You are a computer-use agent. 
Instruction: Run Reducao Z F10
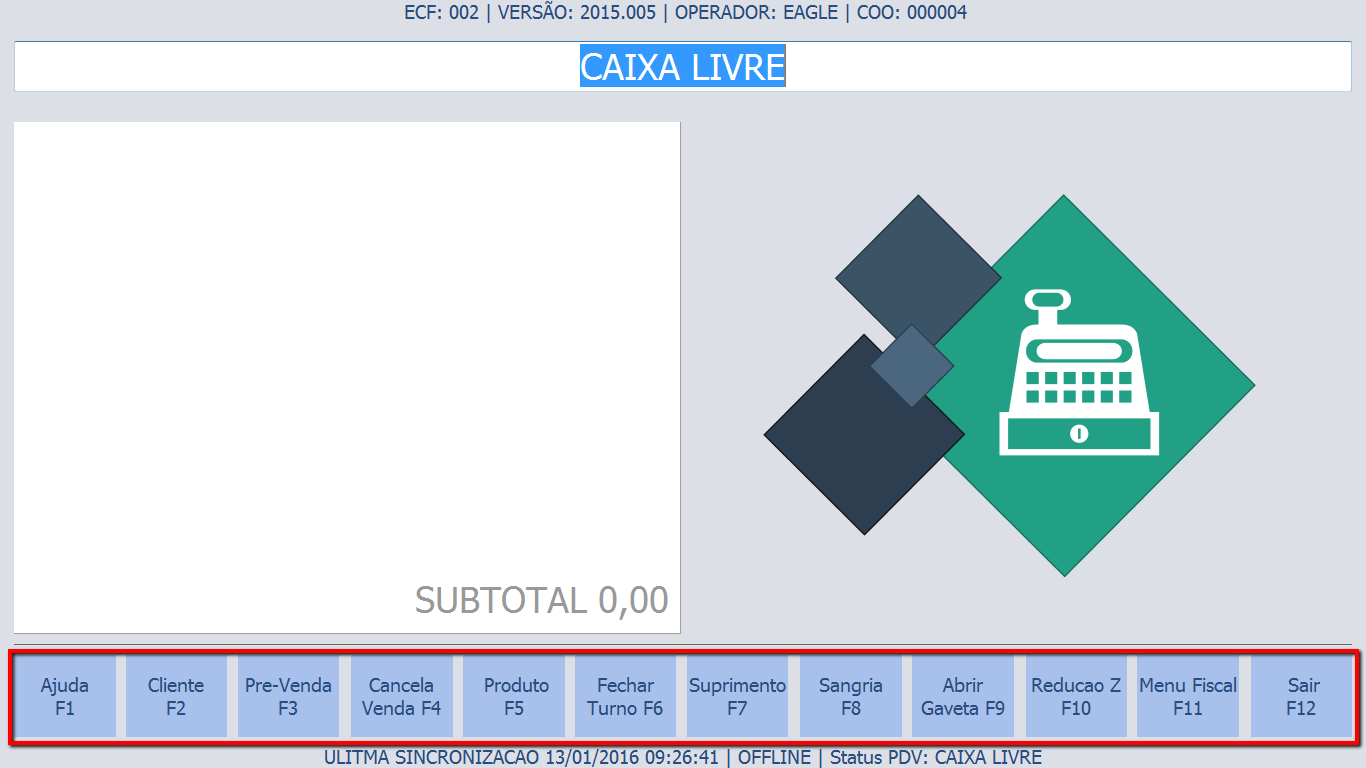click(1076, 697)
